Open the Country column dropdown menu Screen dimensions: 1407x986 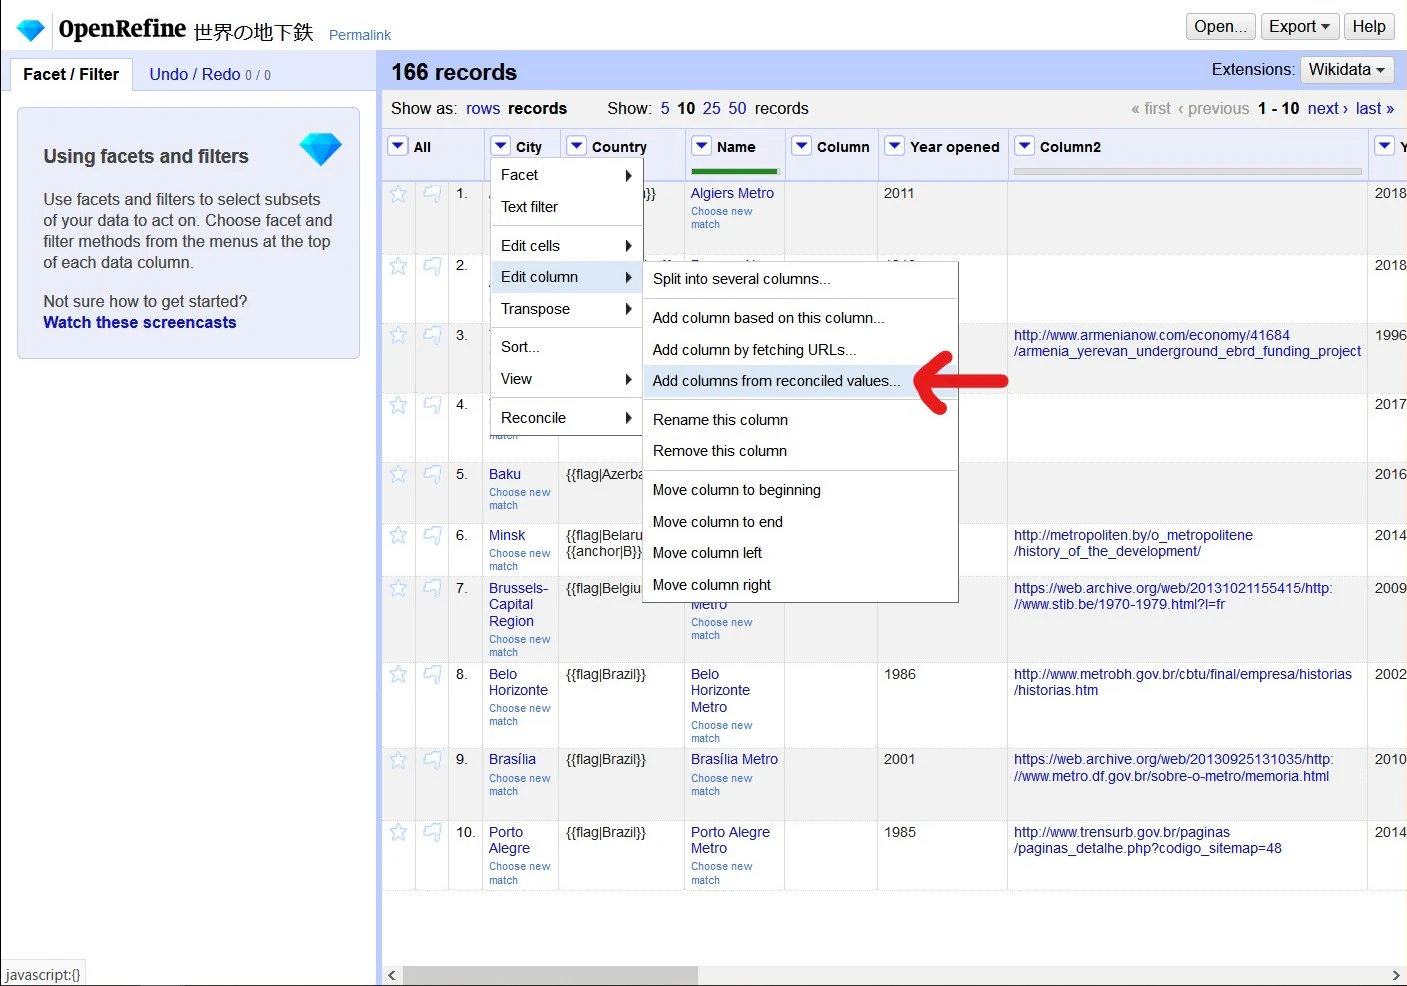(577, 146)
